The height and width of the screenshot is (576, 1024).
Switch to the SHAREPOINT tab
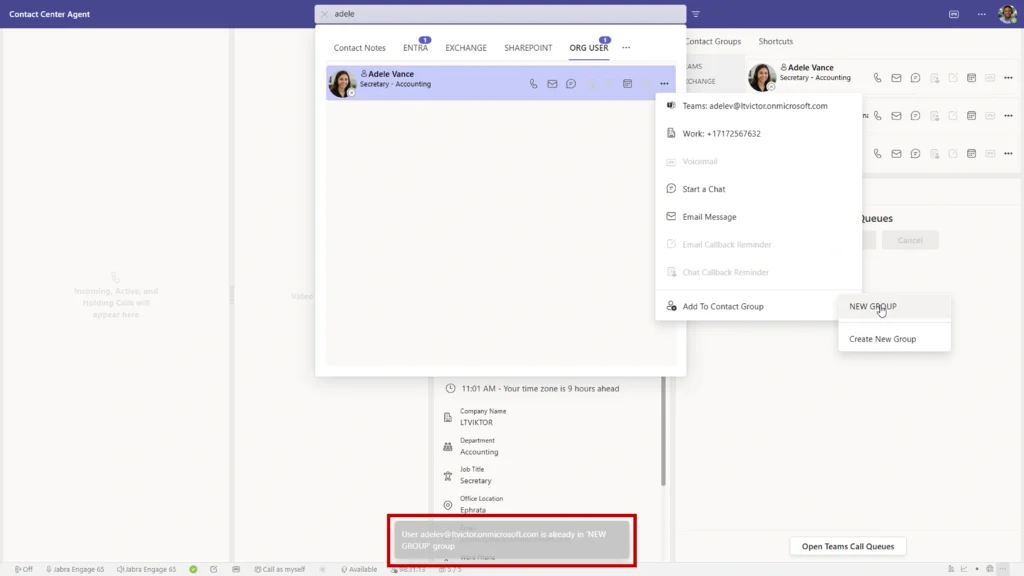(x=528, y=48)
